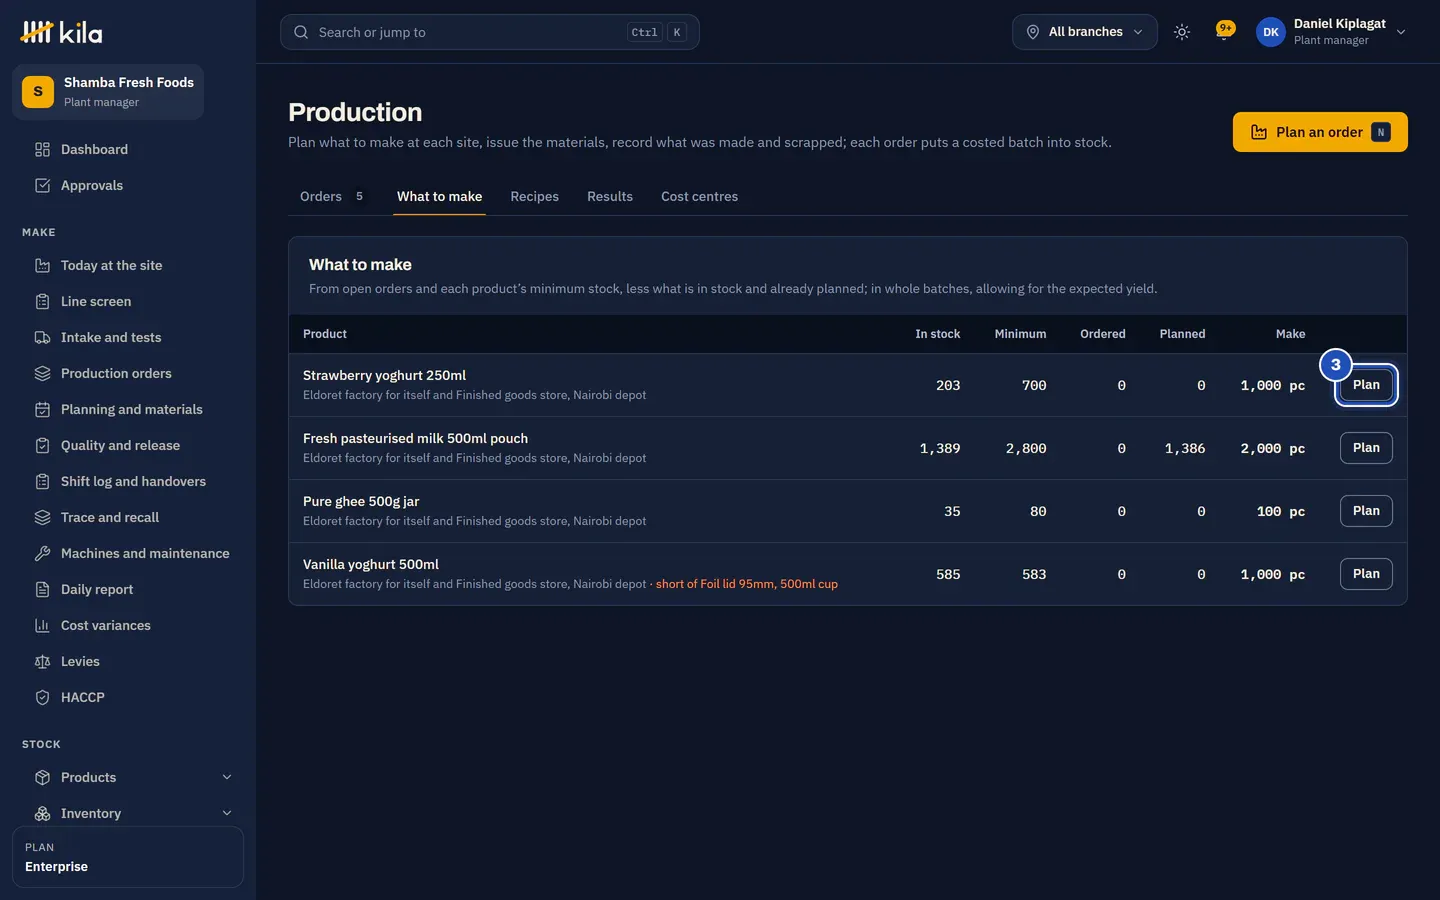
Task: Open the All branches dropdown
Action: (x=1085, y=32)
